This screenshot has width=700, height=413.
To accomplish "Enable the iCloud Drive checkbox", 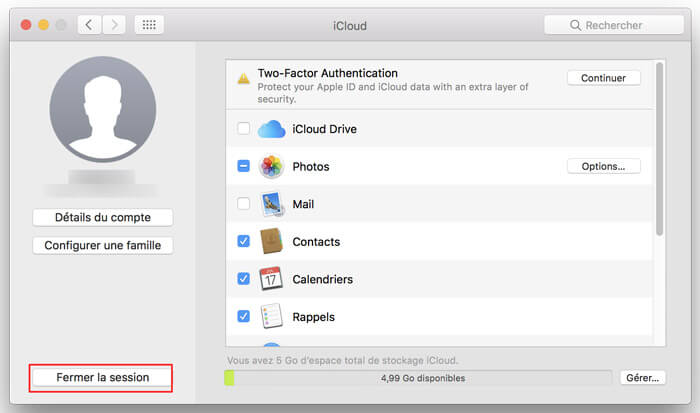I will click(243, 129).
